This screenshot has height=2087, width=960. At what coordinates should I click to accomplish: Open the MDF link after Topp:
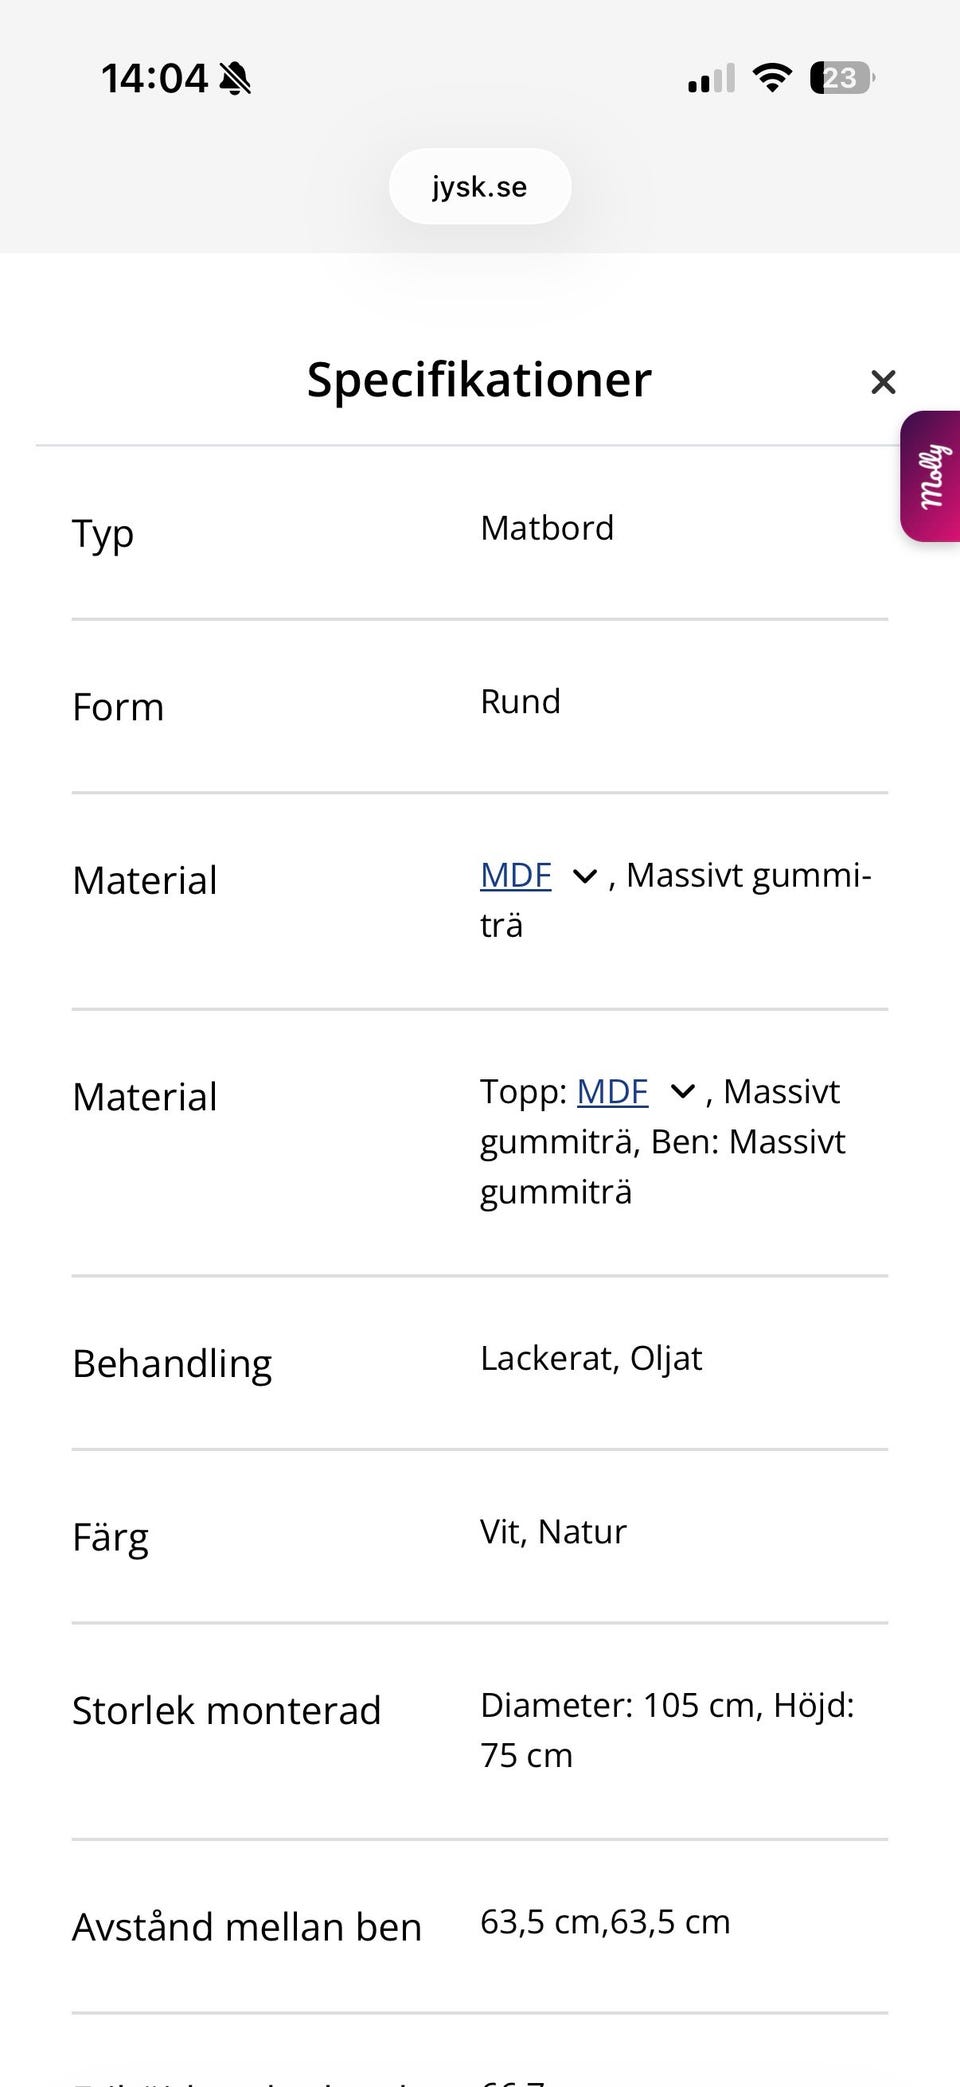point(613,1092)
